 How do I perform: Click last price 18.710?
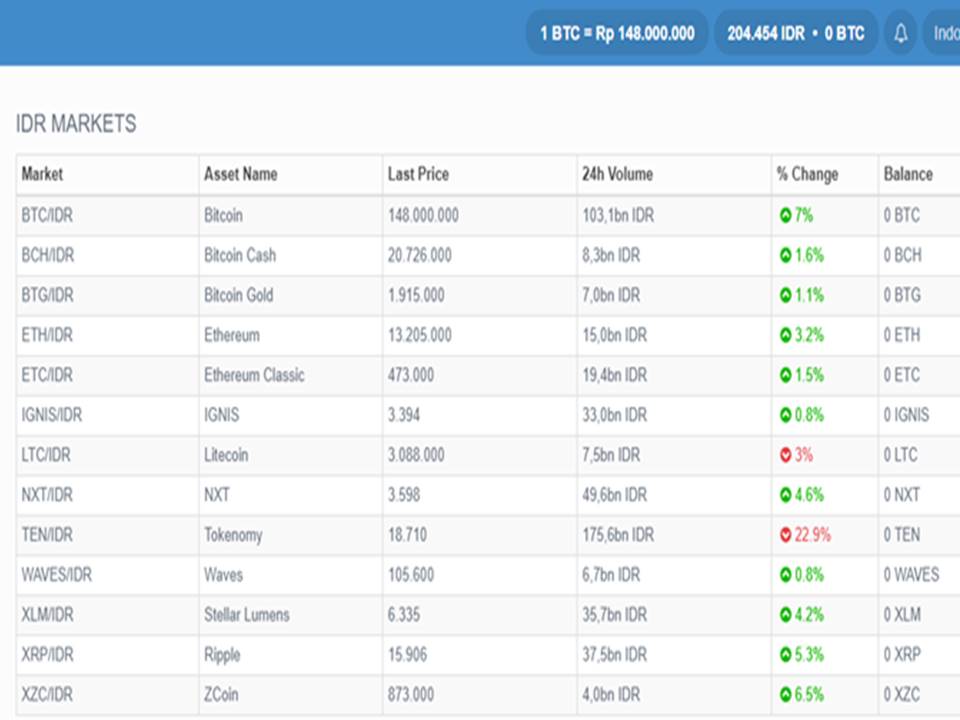coord(407,535)
